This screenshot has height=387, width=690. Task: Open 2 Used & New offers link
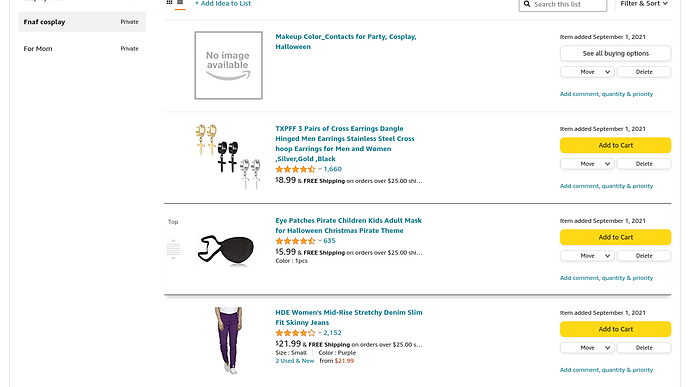295,361
